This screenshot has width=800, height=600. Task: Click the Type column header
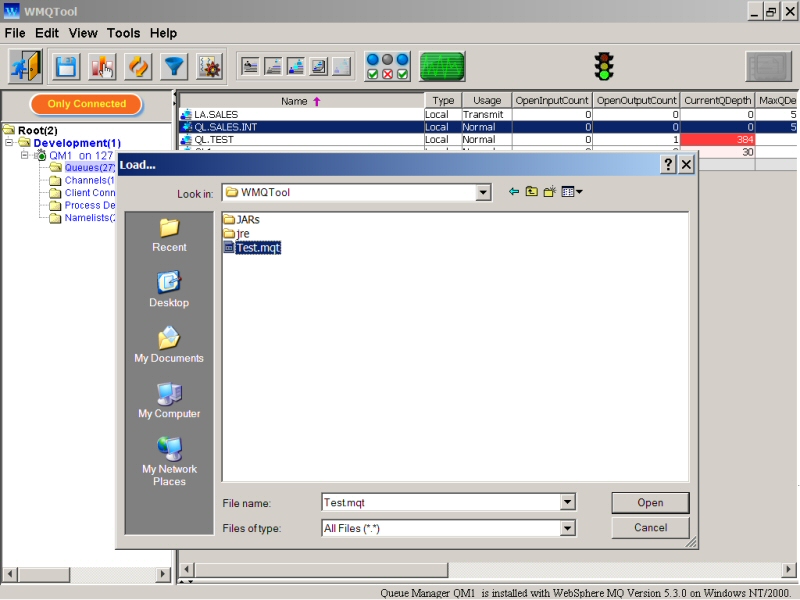[x=443, y=101]
